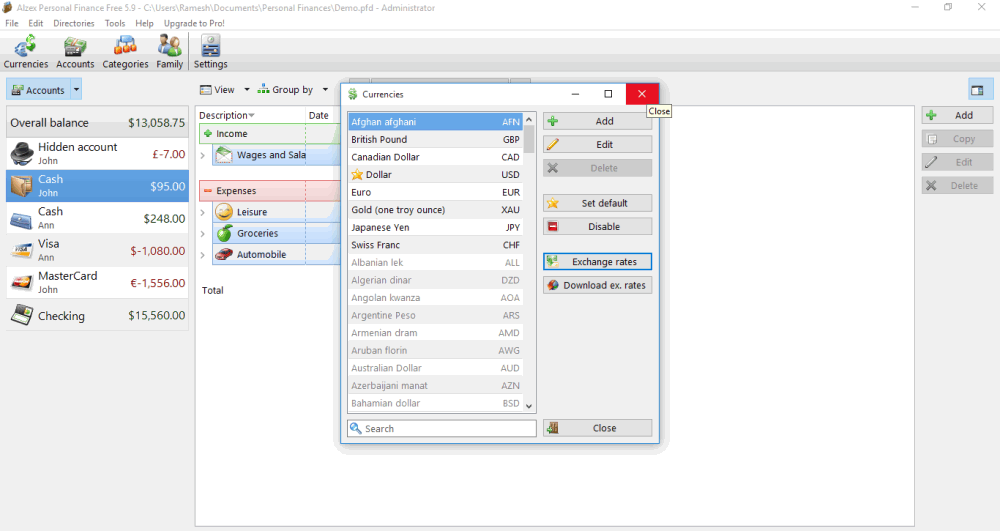Click currency list scroll up arrow
This screenshot has height=531, width=1000.
[529, 120]
